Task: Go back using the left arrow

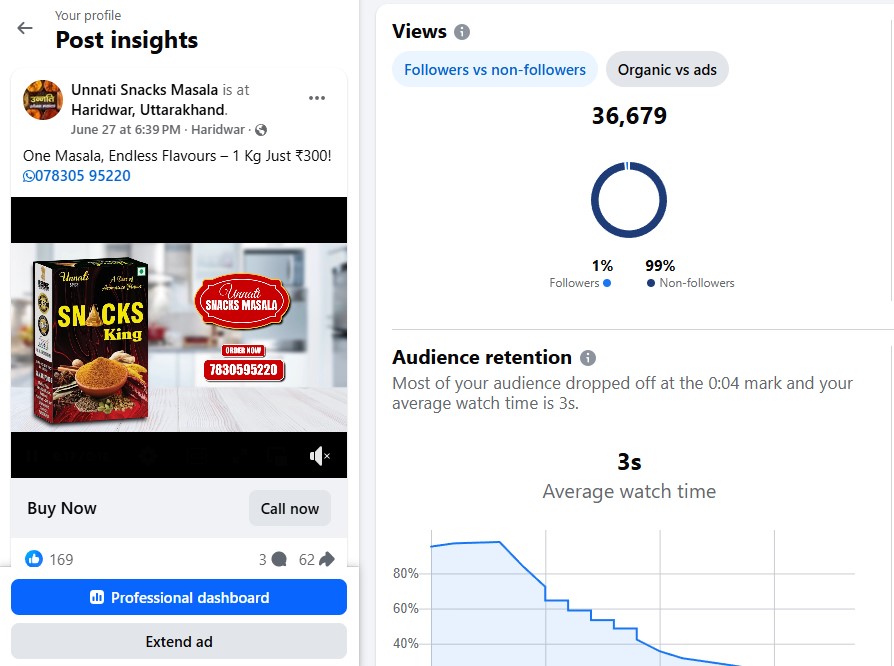Action: point(25,28)
